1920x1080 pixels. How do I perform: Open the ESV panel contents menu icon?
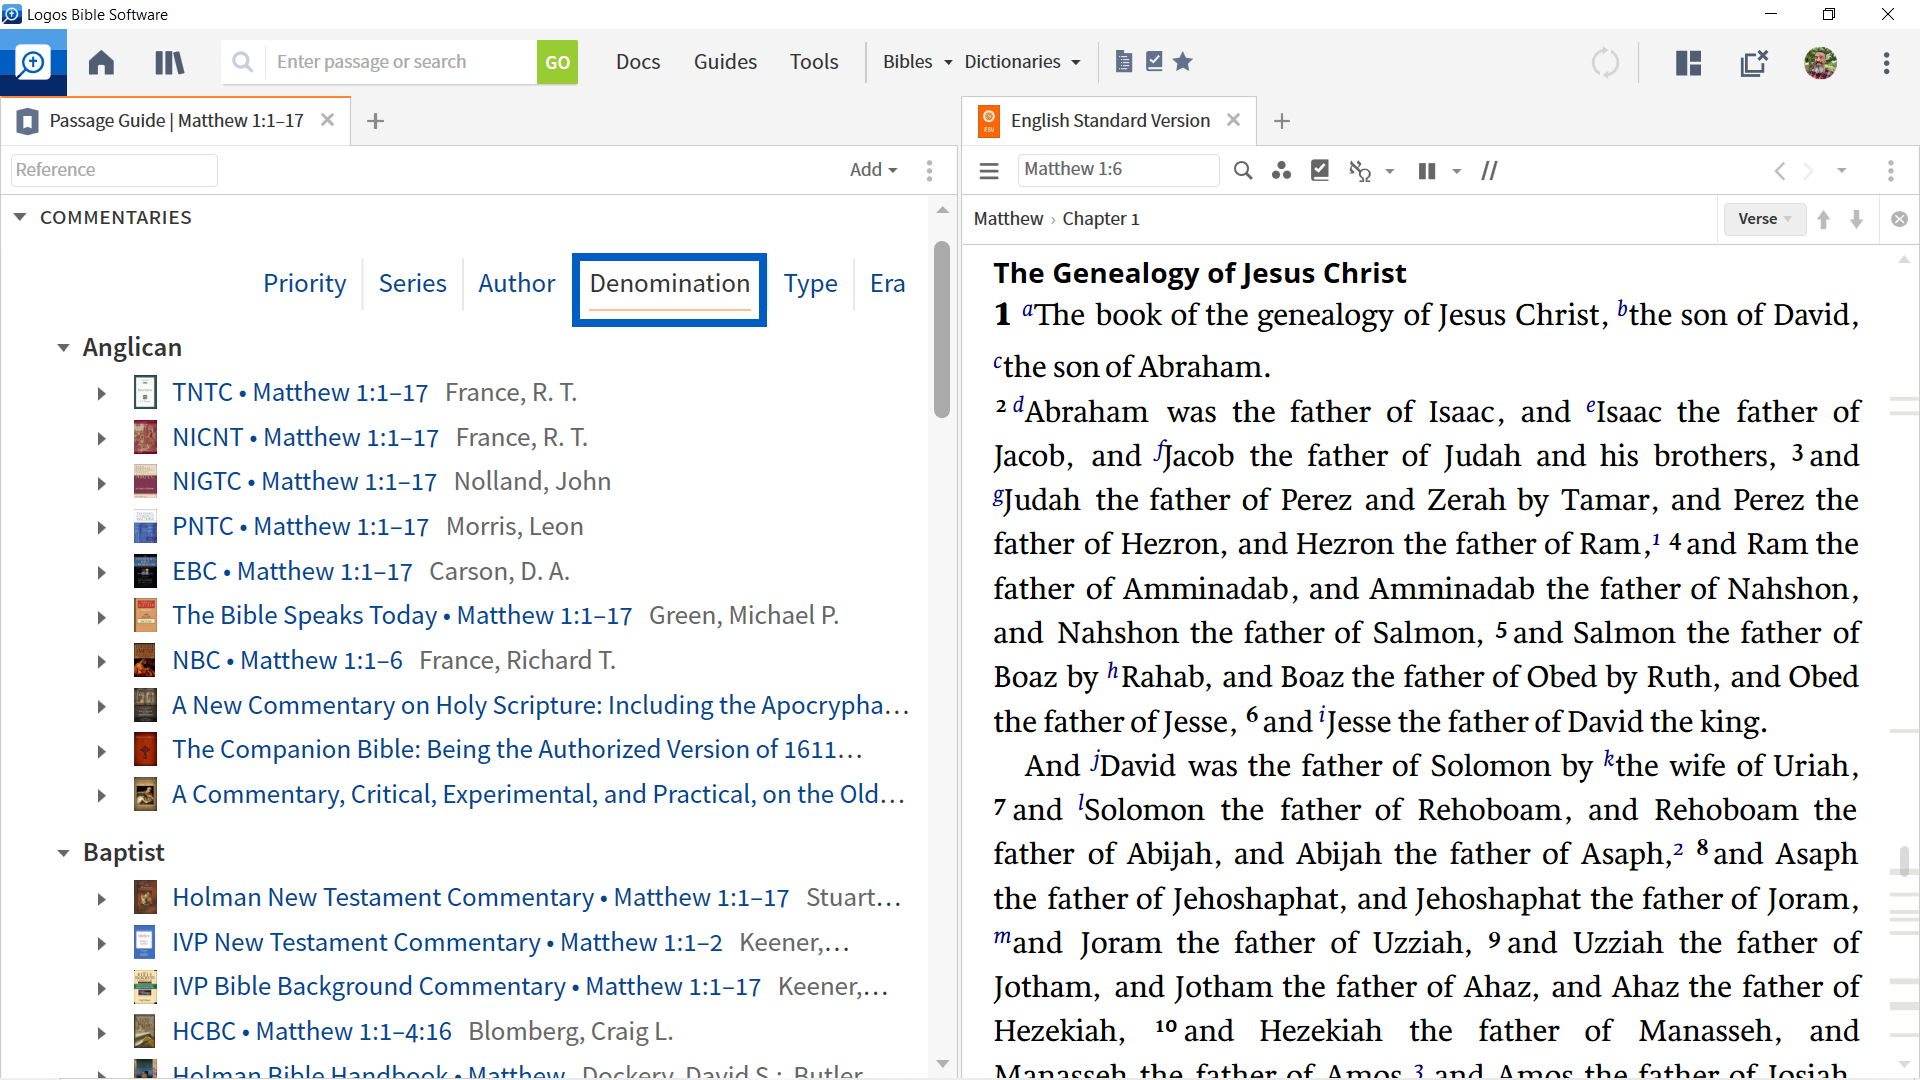coord(989,171)
